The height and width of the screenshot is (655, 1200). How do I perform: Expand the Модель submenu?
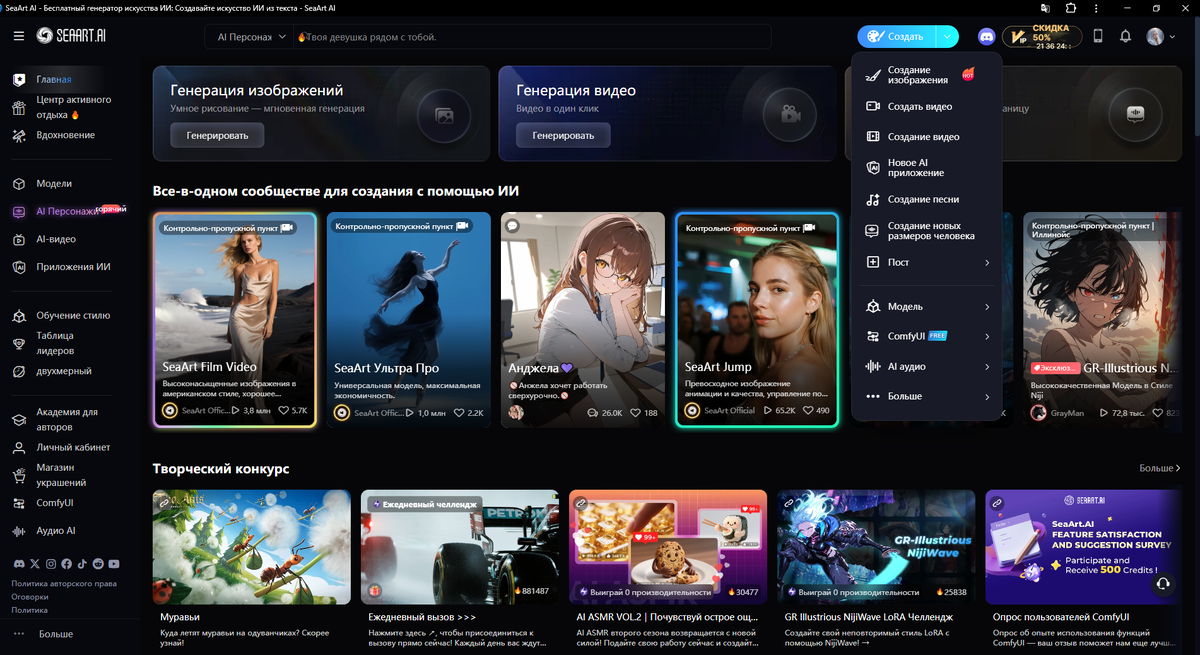tap(928, 306)
